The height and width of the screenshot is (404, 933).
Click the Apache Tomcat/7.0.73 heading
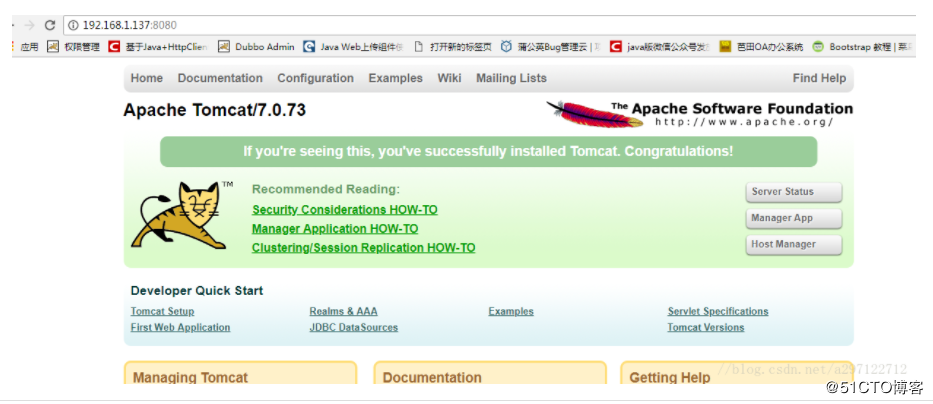pyautogui.click(x=215, y=110)
